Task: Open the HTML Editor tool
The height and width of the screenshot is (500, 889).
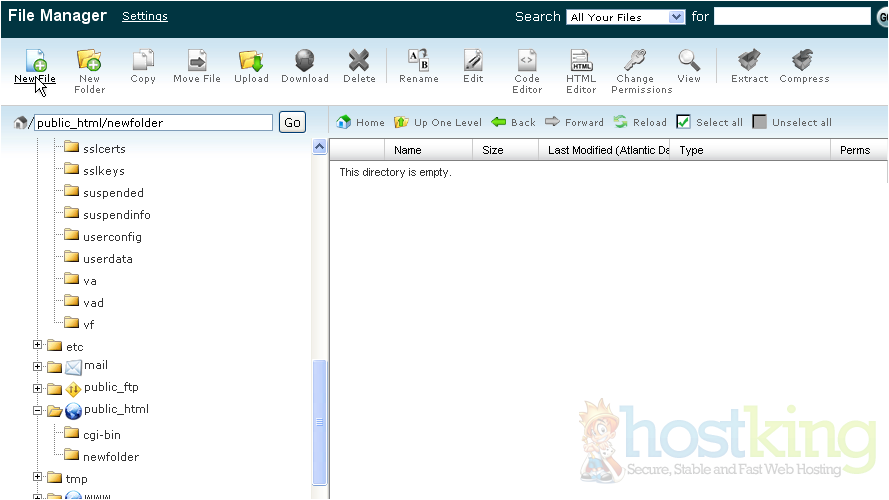Action: pos(581,62)
